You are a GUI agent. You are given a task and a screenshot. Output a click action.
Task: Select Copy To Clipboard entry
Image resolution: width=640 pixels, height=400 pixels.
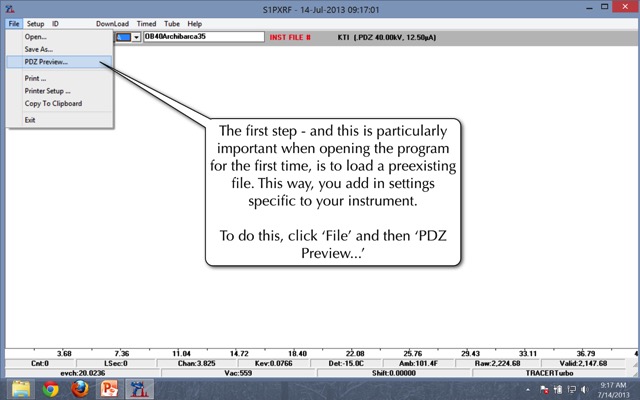tap(60, 104)
